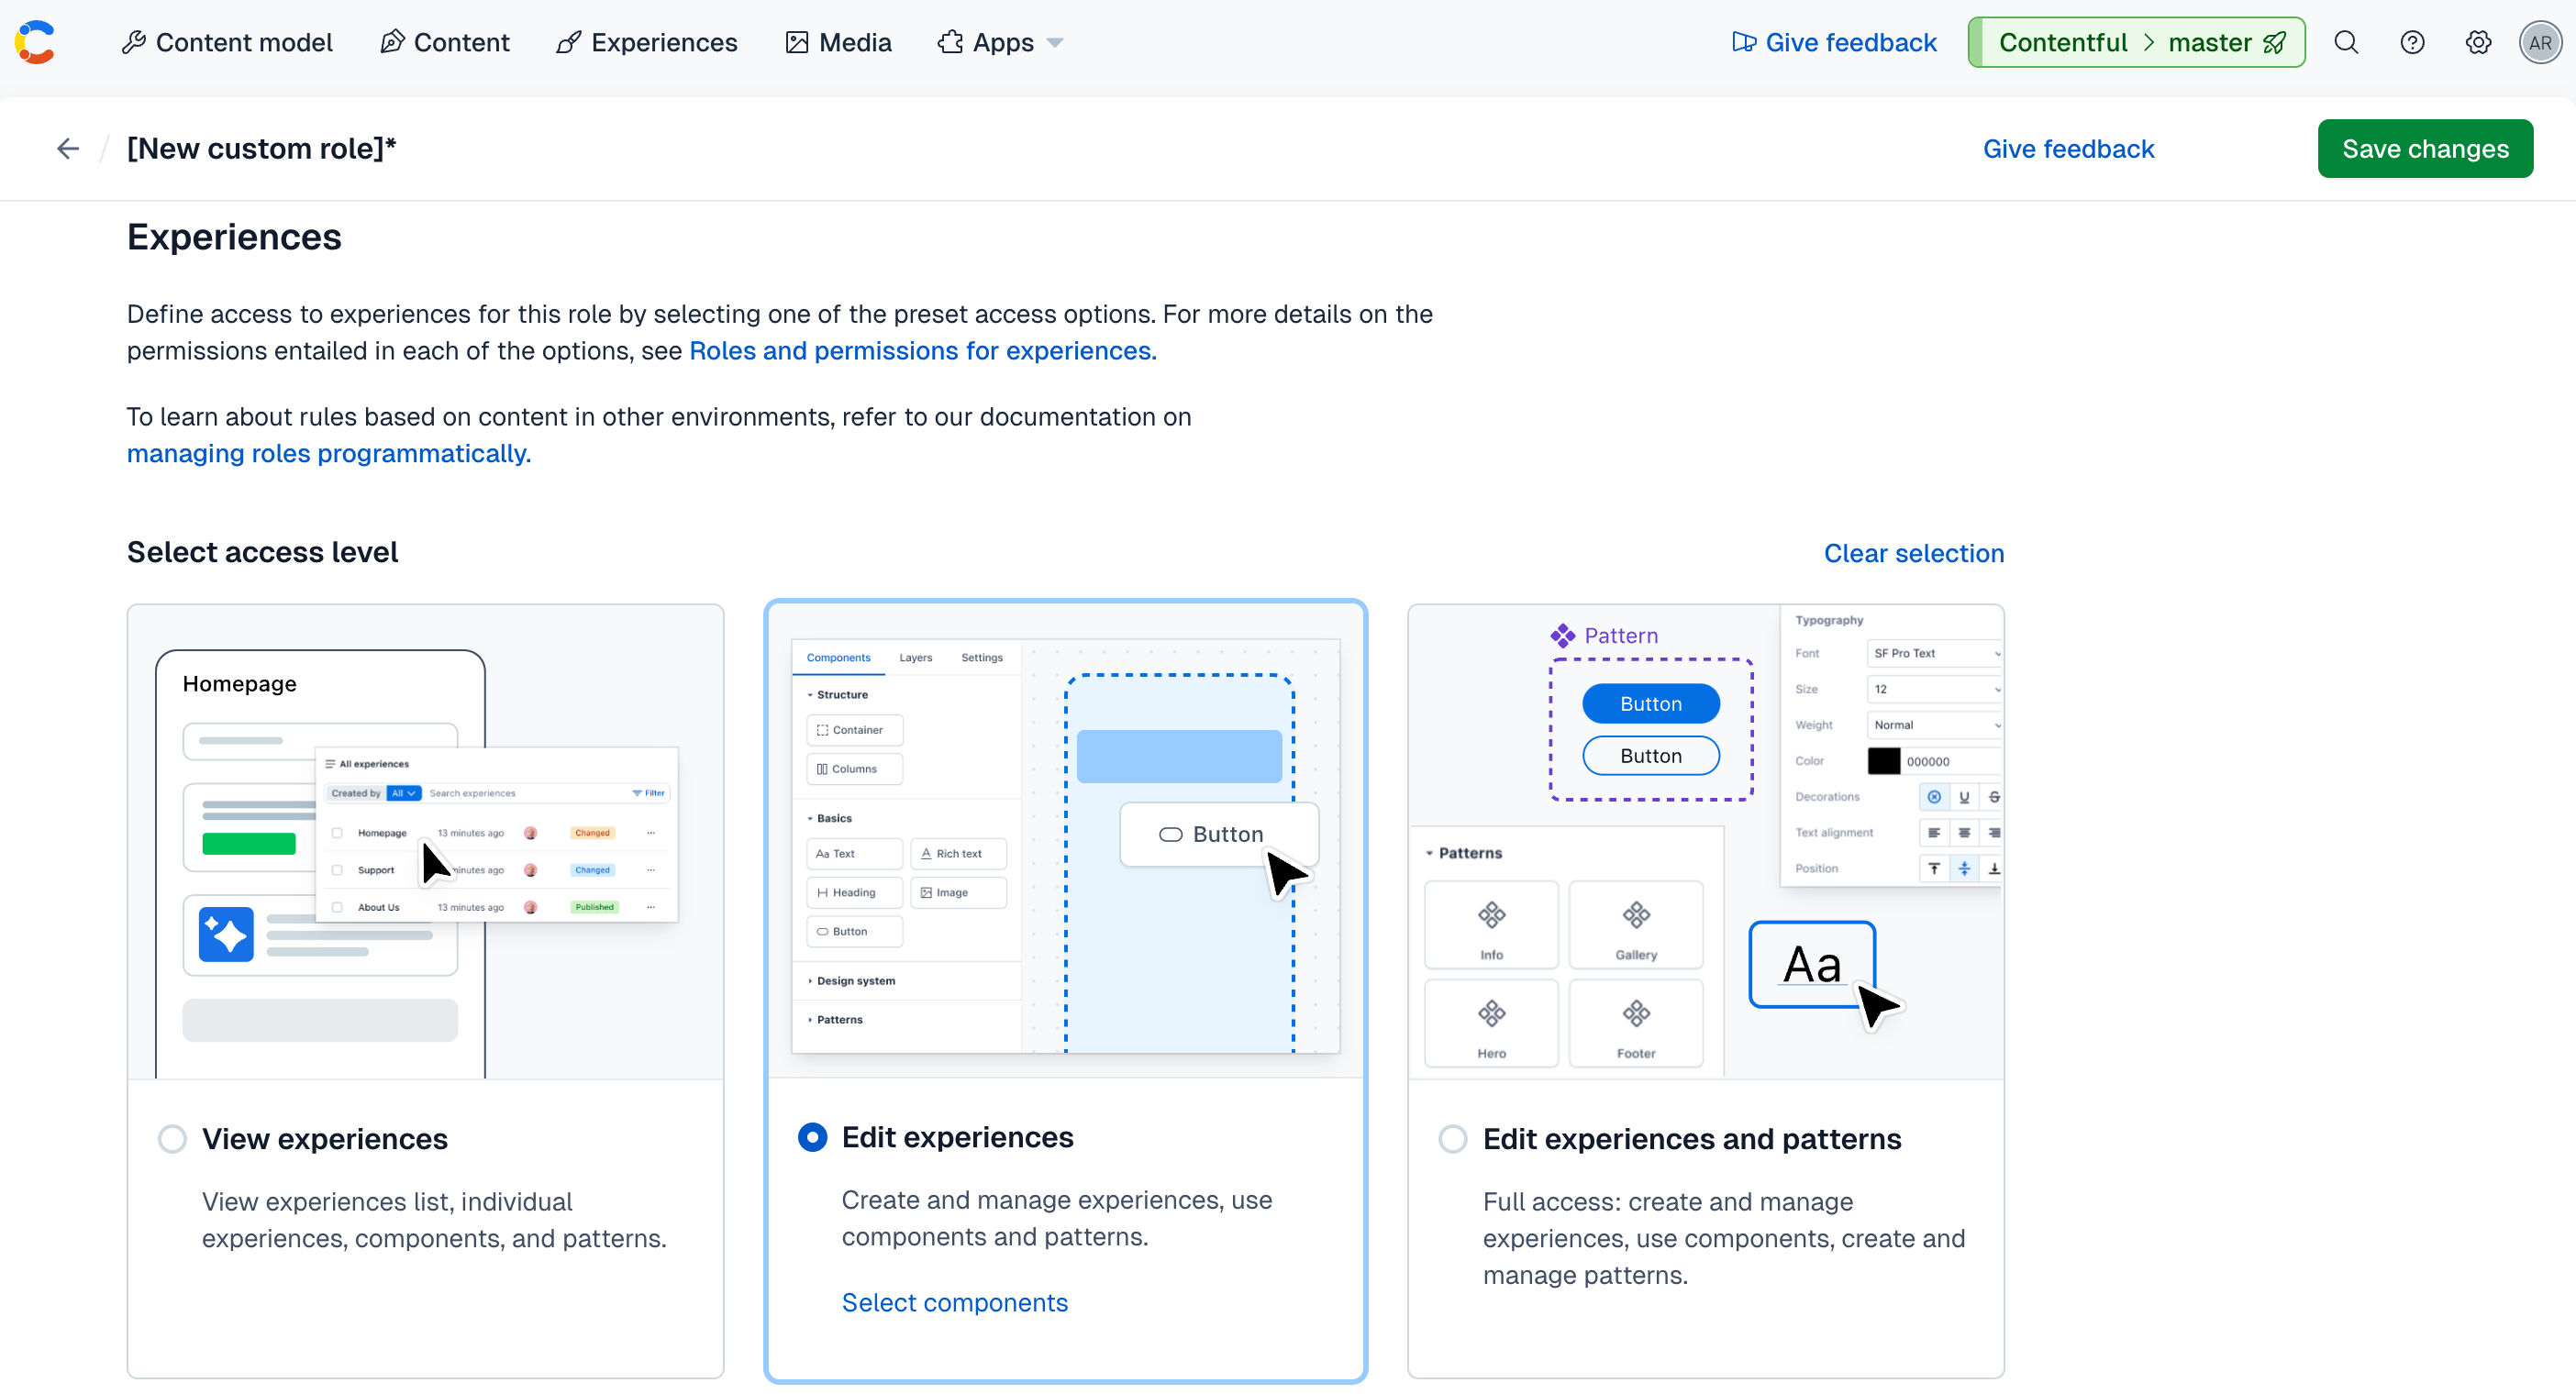Screen dimensions: 2576x1394
Task: Go to the Media section
Action: click(x=838, y=42)
